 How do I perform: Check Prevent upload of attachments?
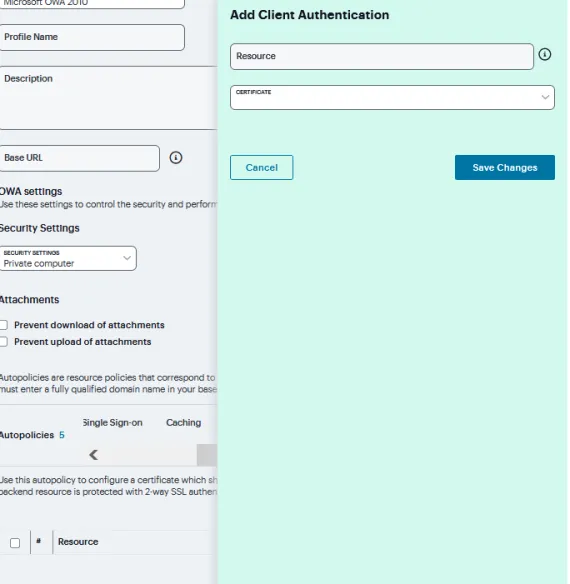pyautogui.click(x=3, y=342)
